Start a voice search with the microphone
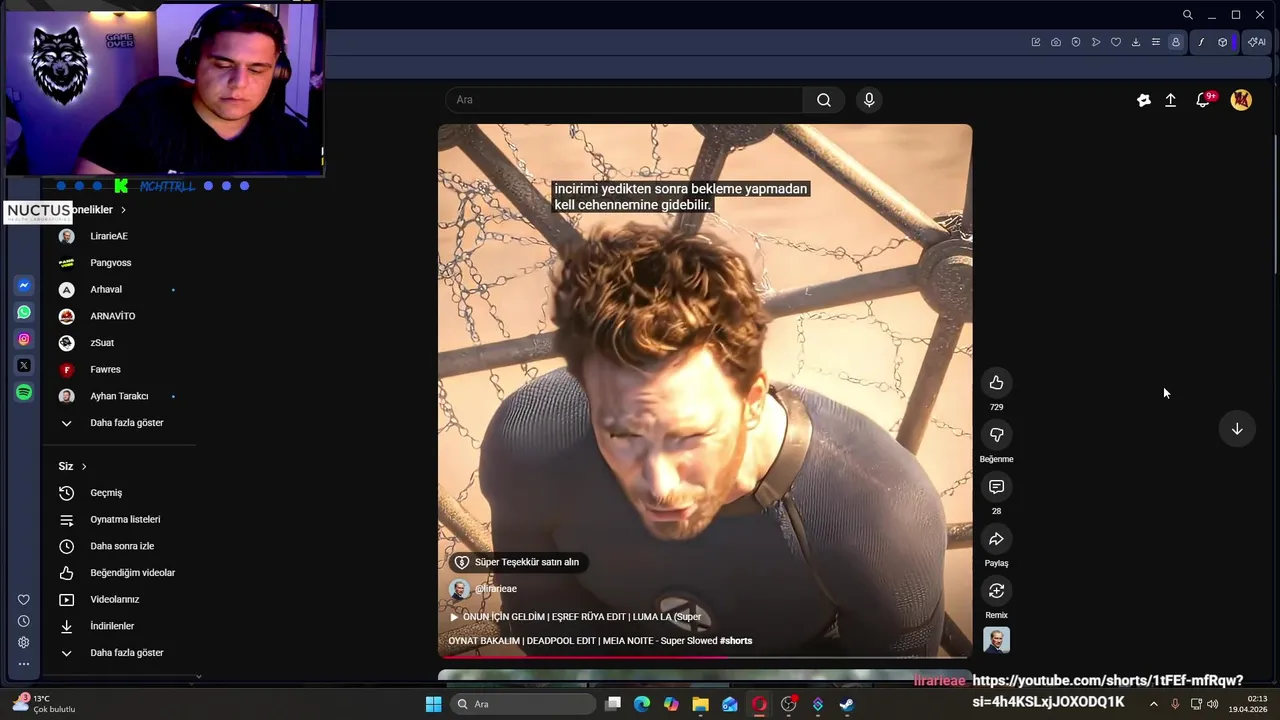 [869, 100]
